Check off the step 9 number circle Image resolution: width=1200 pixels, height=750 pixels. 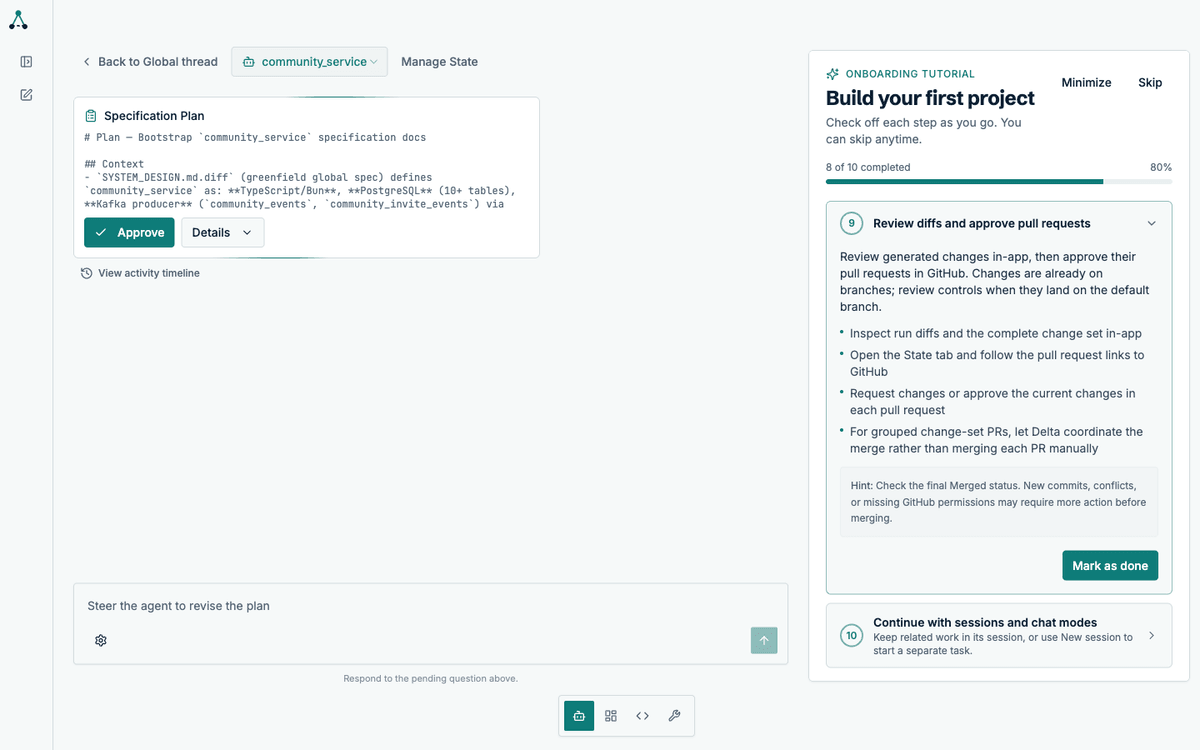click(x=852, y=223)
